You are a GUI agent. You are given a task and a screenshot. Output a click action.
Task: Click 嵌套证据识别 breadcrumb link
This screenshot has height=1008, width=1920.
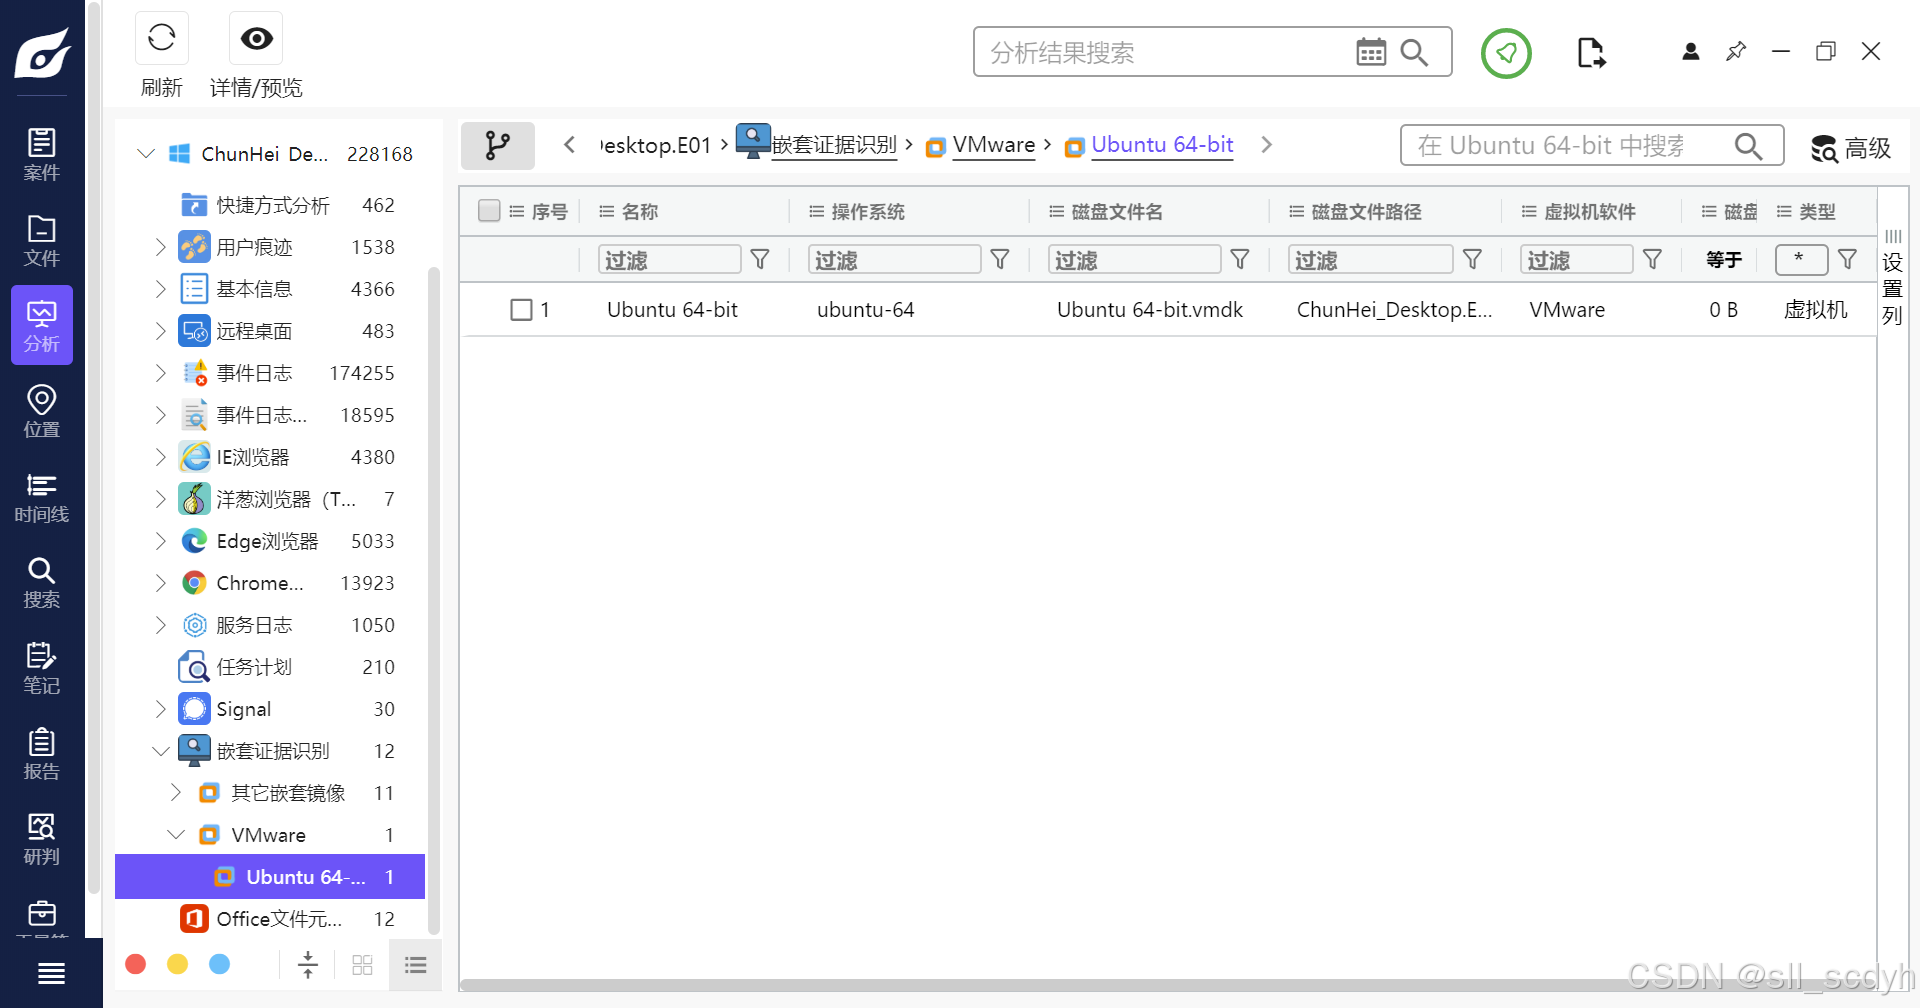click(x=834, y=145)
